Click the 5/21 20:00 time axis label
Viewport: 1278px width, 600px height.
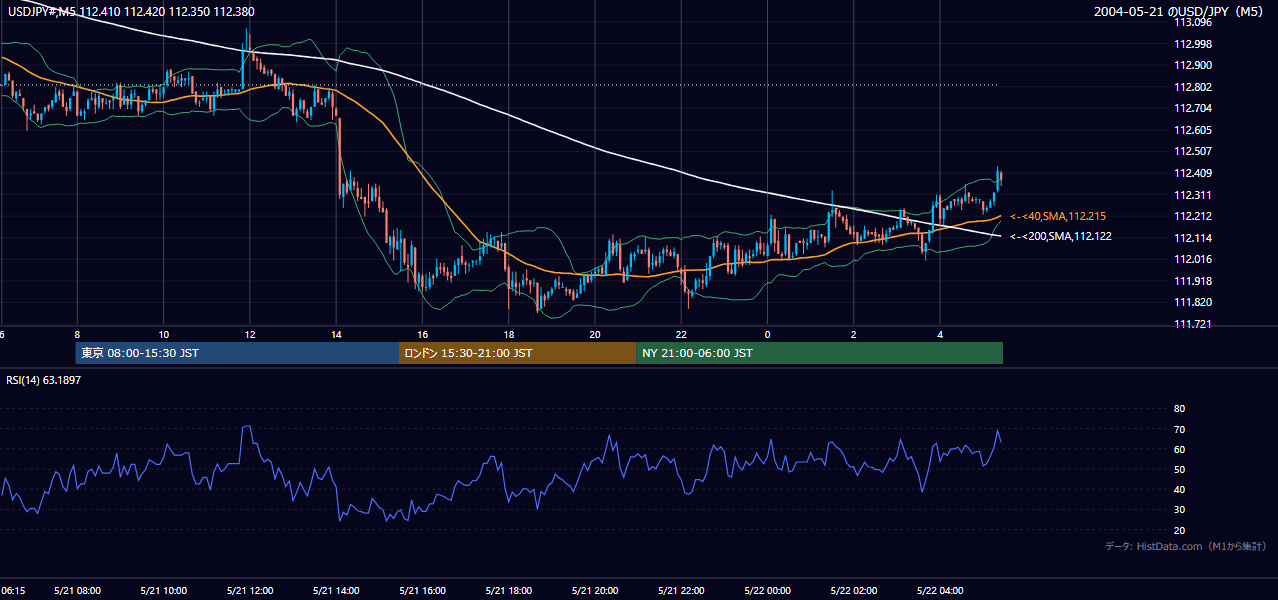click(595, 590)
